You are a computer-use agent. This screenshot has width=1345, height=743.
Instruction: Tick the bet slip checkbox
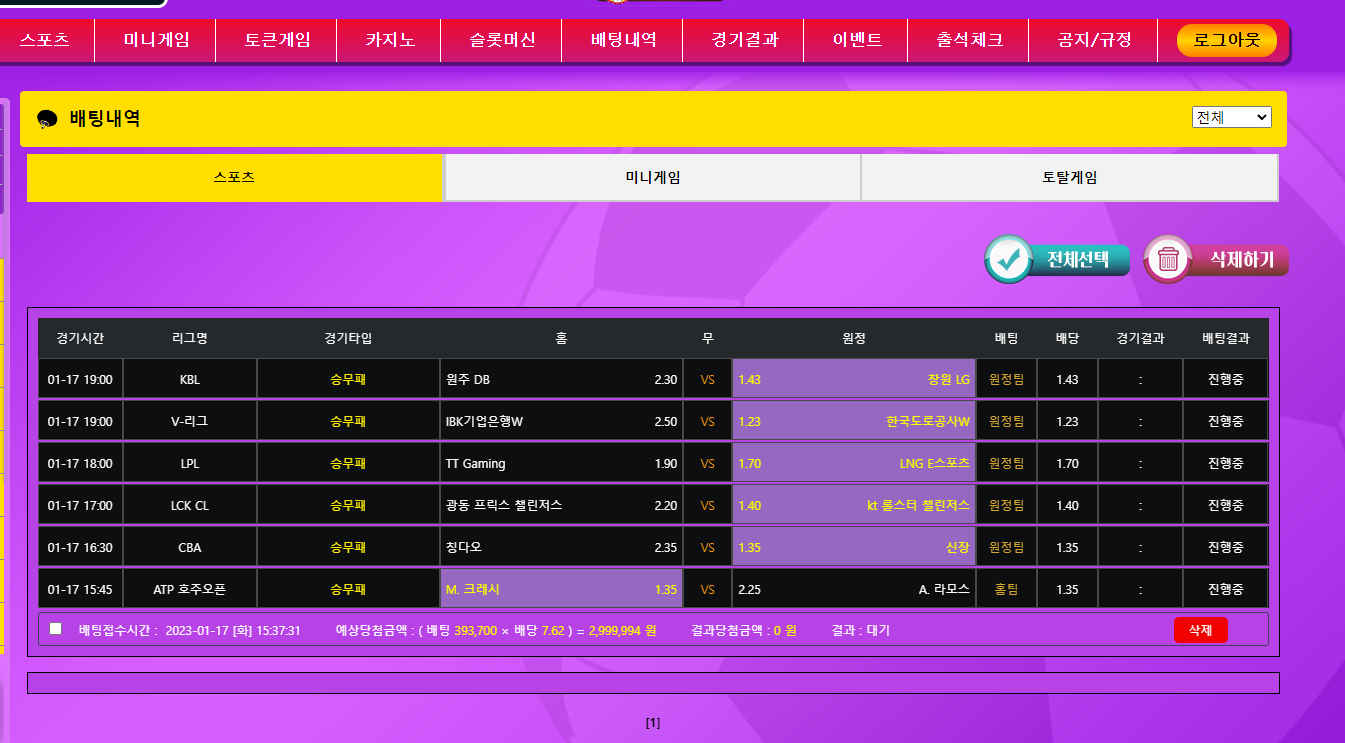(x=56, y=629)
